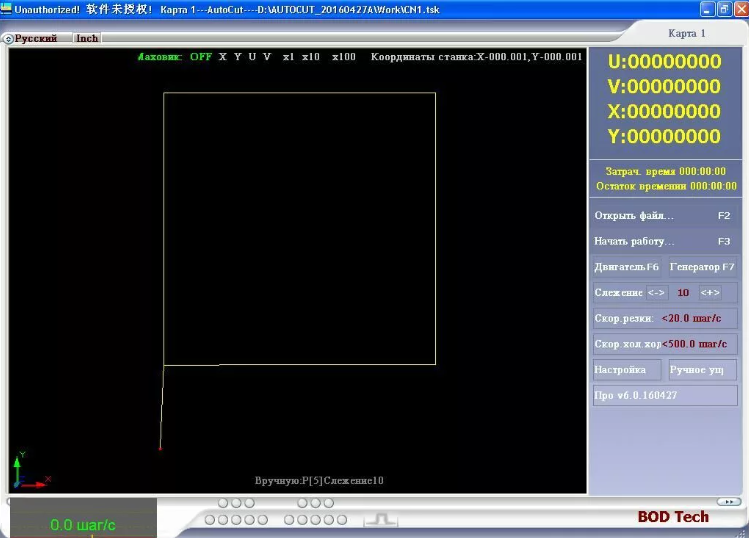Increase tracking with the <+> button
Image resolution: width=749 pixels, height=538 pixels.
pyautogui.click(x=710, y=293)
